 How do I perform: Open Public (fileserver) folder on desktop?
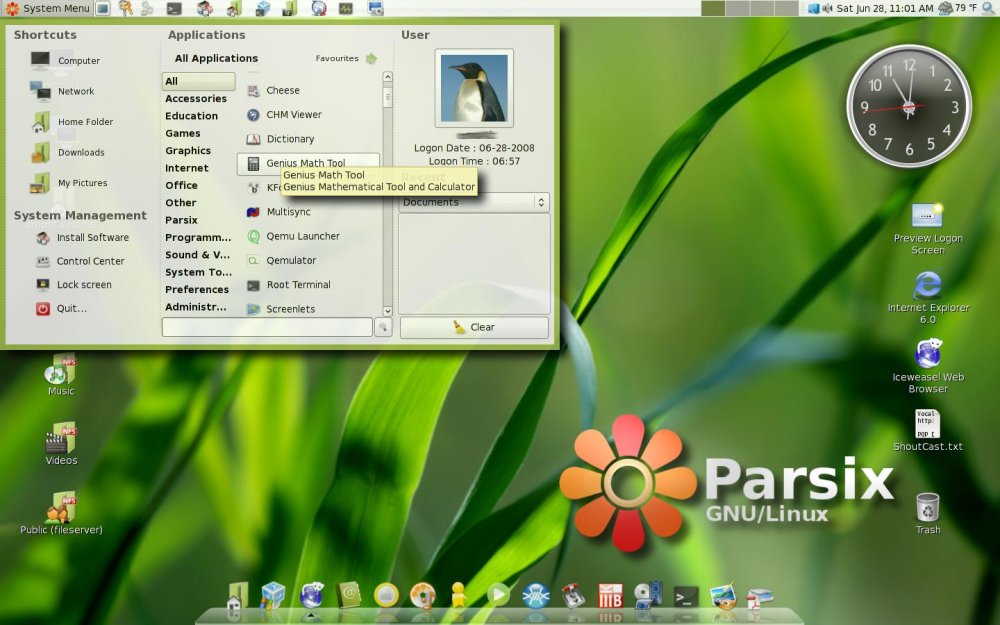[61, 513]
